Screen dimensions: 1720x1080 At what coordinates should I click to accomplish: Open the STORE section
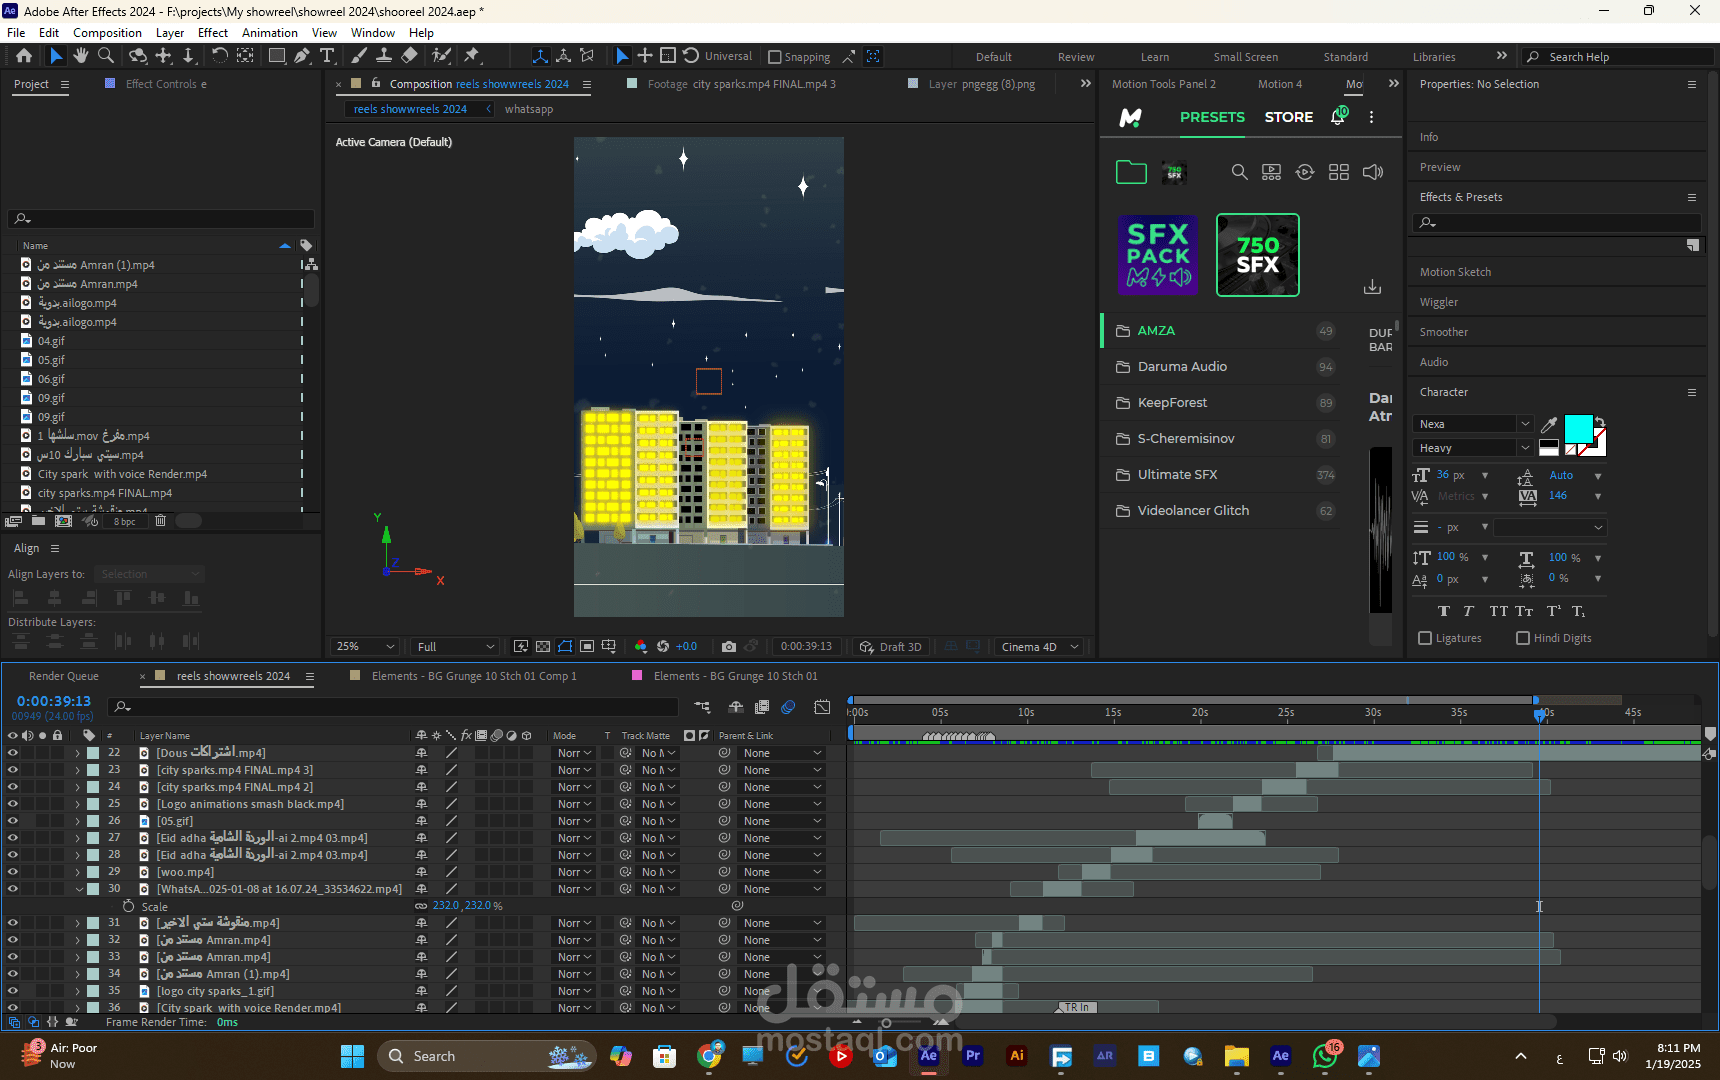click(1289, 117)
